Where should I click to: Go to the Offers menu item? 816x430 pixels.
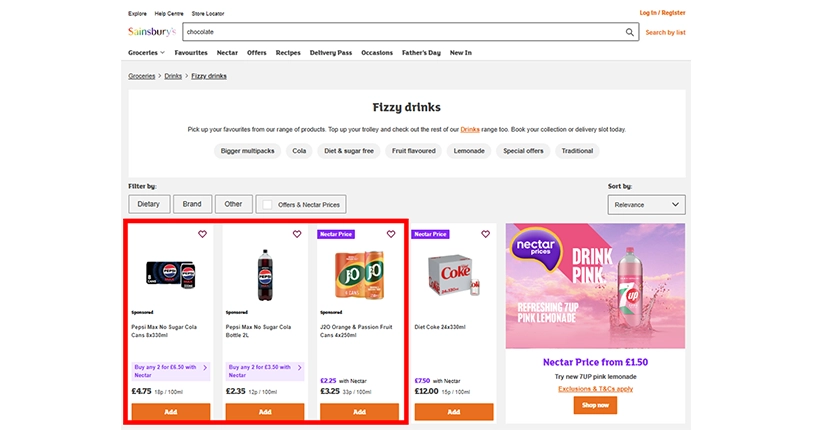pos(257,52)
